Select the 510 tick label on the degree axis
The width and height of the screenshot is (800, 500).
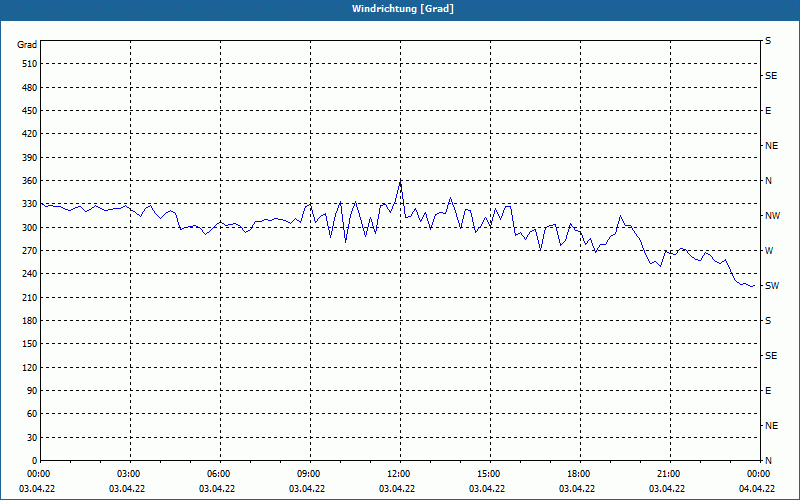(30, 64)
